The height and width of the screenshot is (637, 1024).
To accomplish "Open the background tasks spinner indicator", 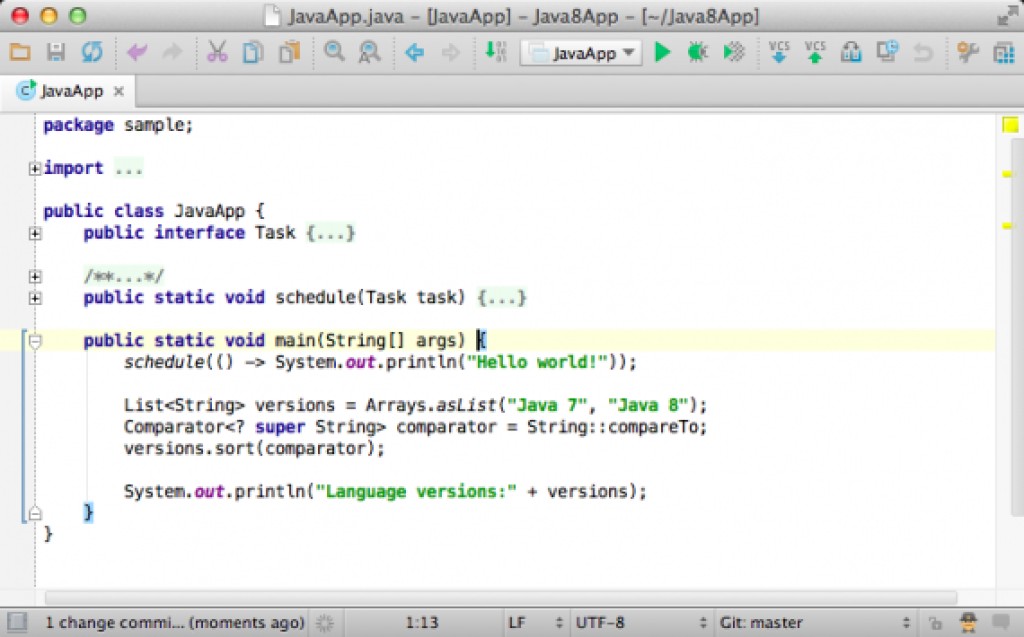I will [x=325, y=622].
